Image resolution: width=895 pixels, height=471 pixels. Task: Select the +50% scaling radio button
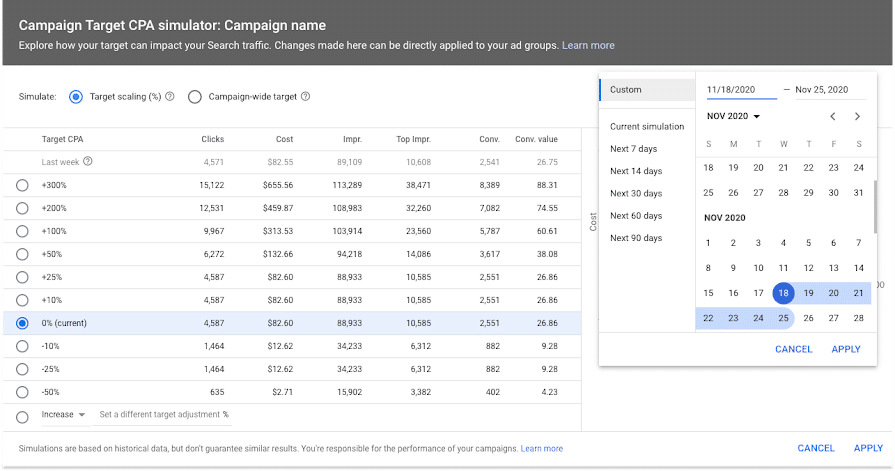pos(23,254)
